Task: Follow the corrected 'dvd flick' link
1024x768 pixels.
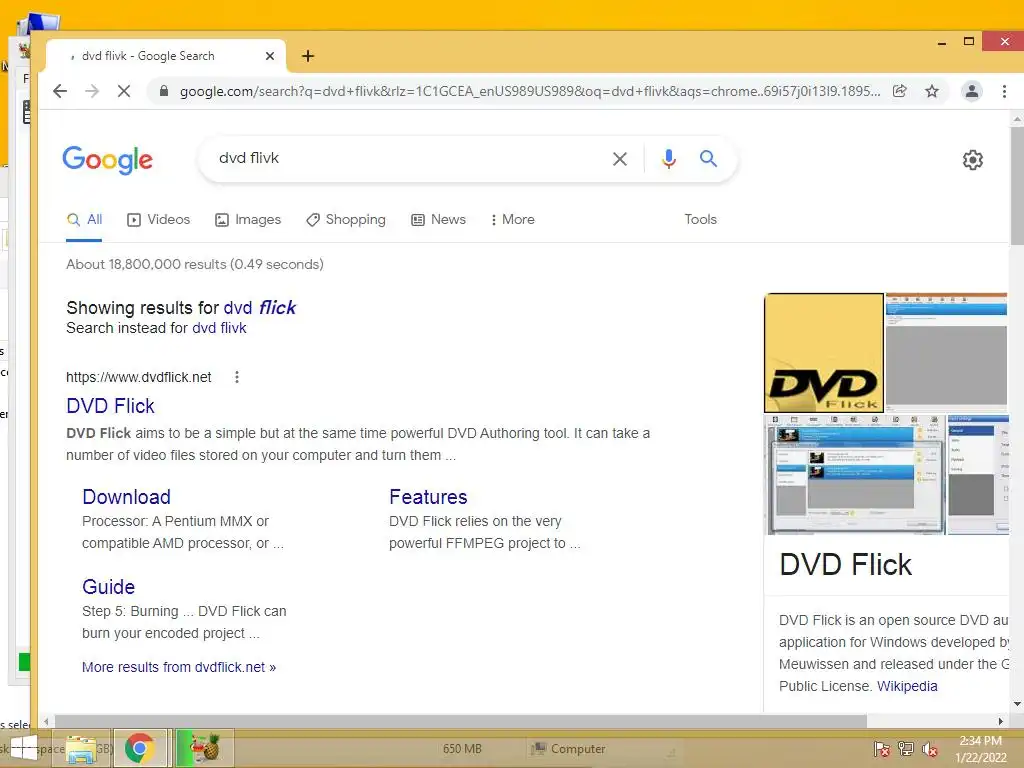Action: [259, 308]
